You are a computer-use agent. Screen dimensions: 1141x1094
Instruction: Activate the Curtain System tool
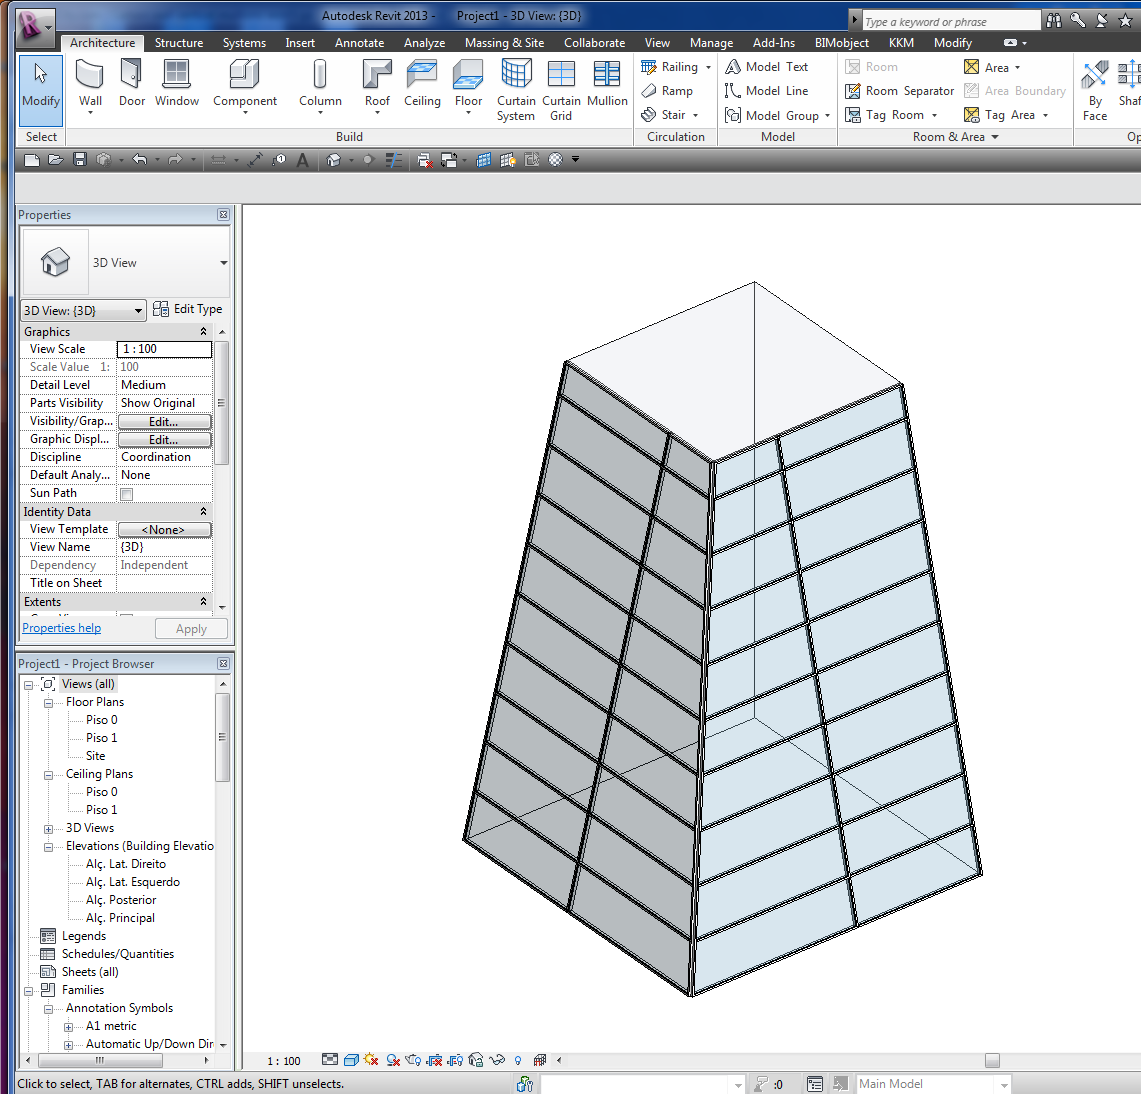pyautogui.click(x=516, y=85)
